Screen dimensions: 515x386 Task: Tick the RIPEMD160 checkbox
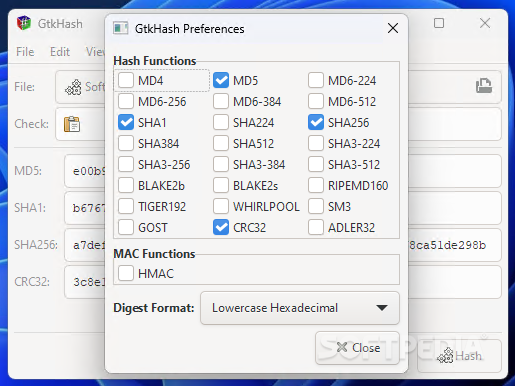pyautogui.click(x=316, y=185)
